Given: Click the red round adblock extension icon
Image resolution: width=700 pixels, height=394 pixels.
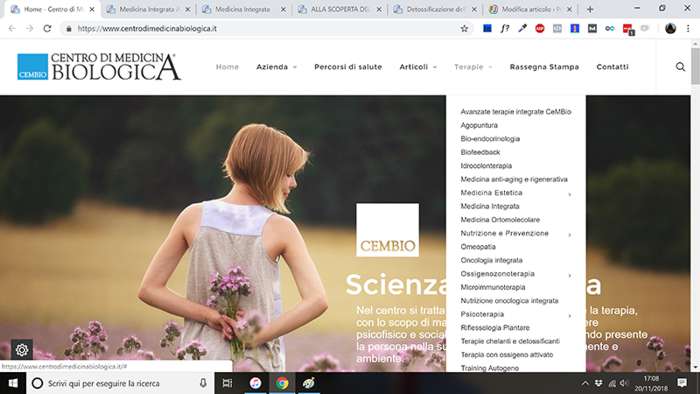Looking at the screenshot, I should 540,29.
